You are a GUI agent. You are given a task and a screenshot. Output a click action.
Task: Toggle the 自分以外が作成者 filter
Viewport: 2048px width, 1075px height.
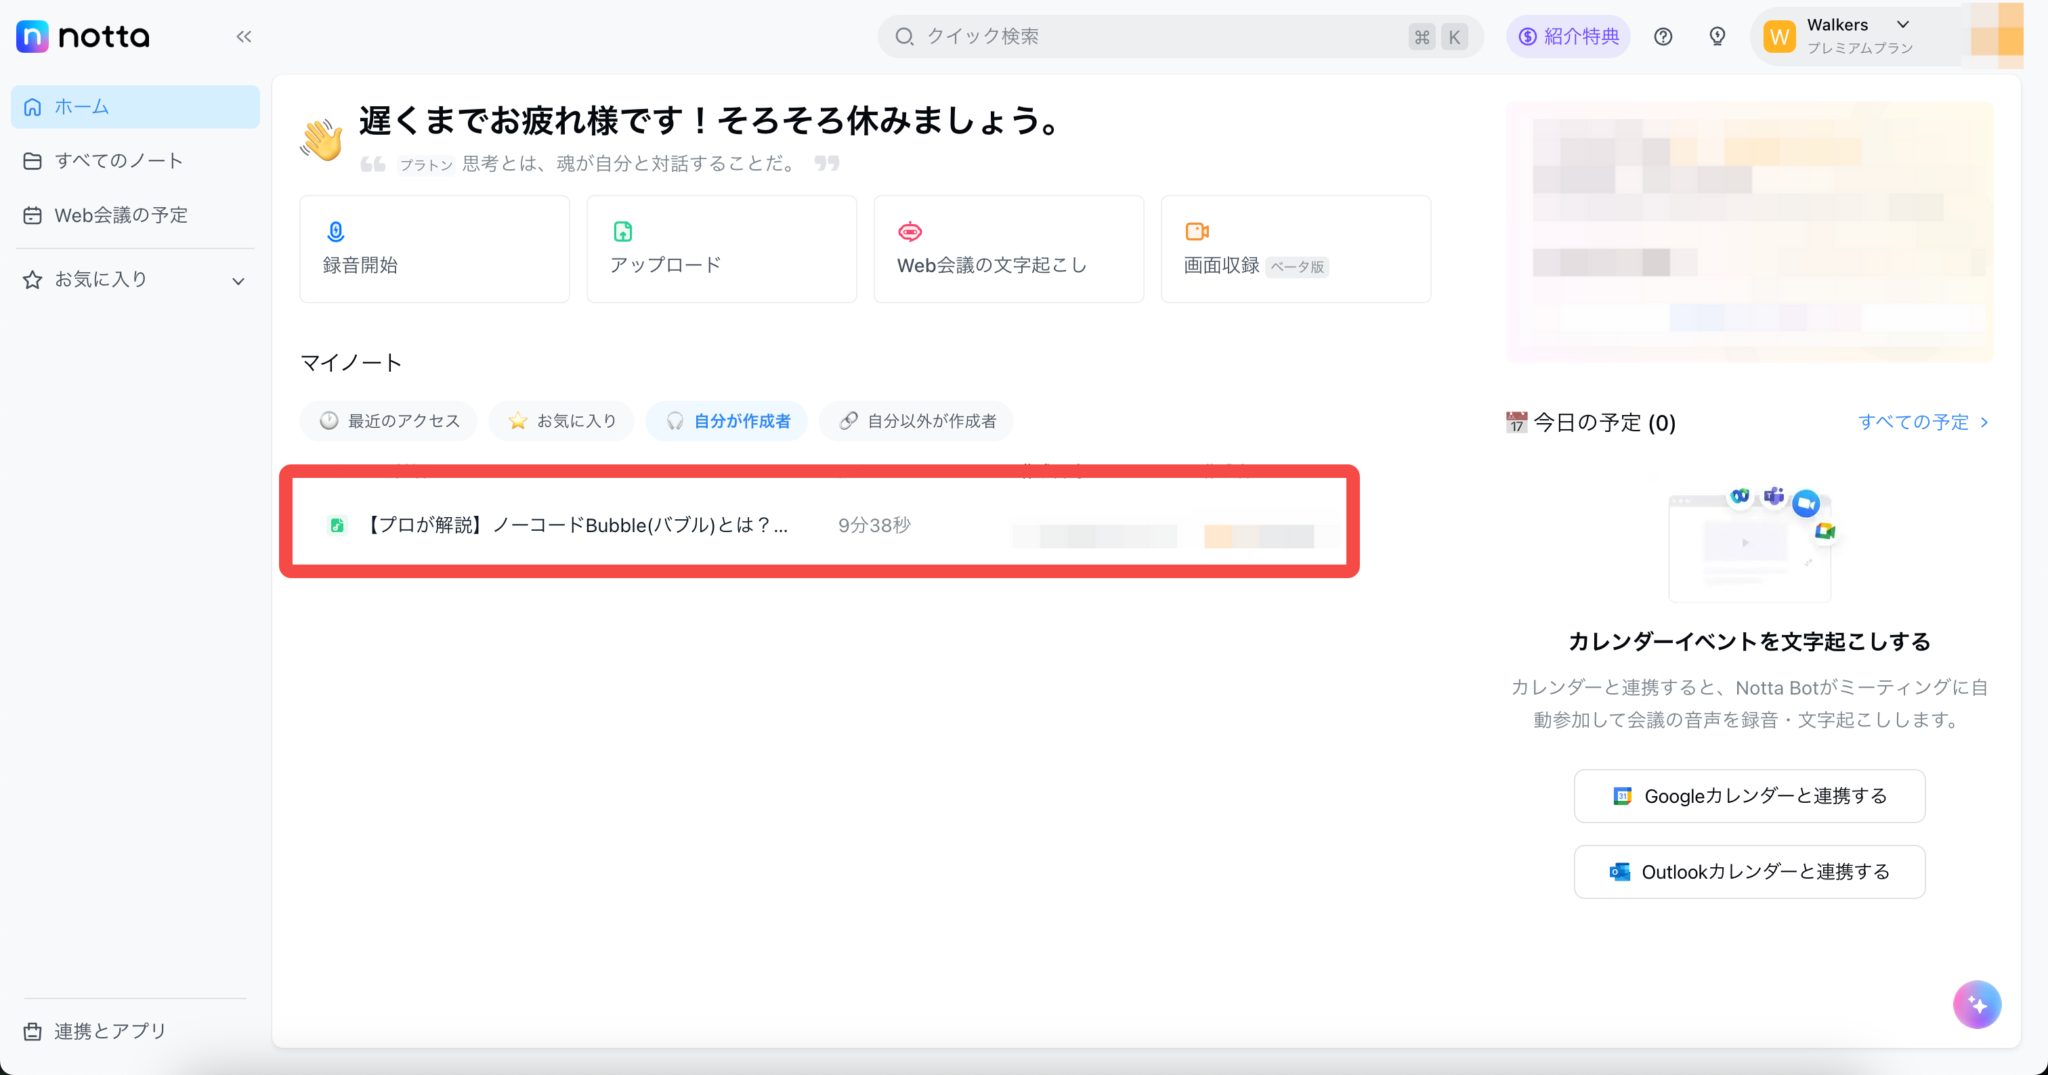[x=916, y=421]
